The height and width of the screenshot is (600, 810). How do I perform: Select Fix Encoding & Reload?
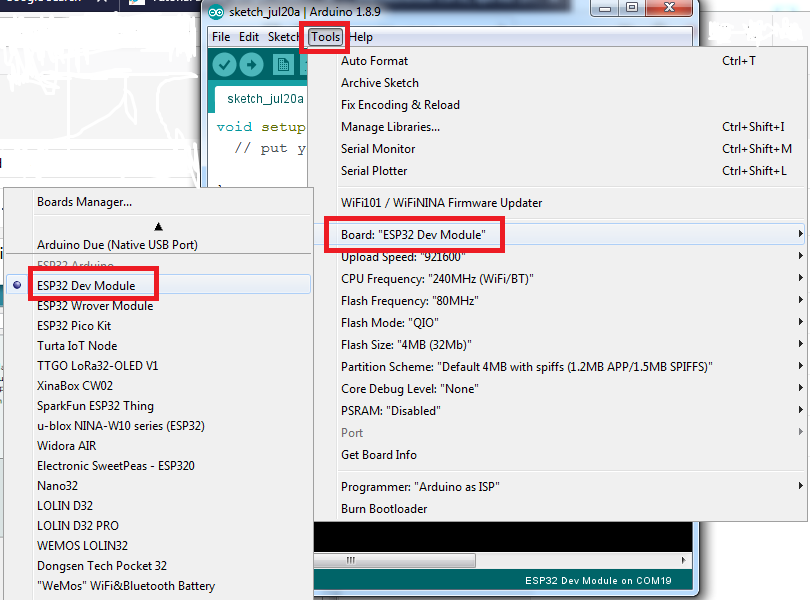[x=569, y=105]
